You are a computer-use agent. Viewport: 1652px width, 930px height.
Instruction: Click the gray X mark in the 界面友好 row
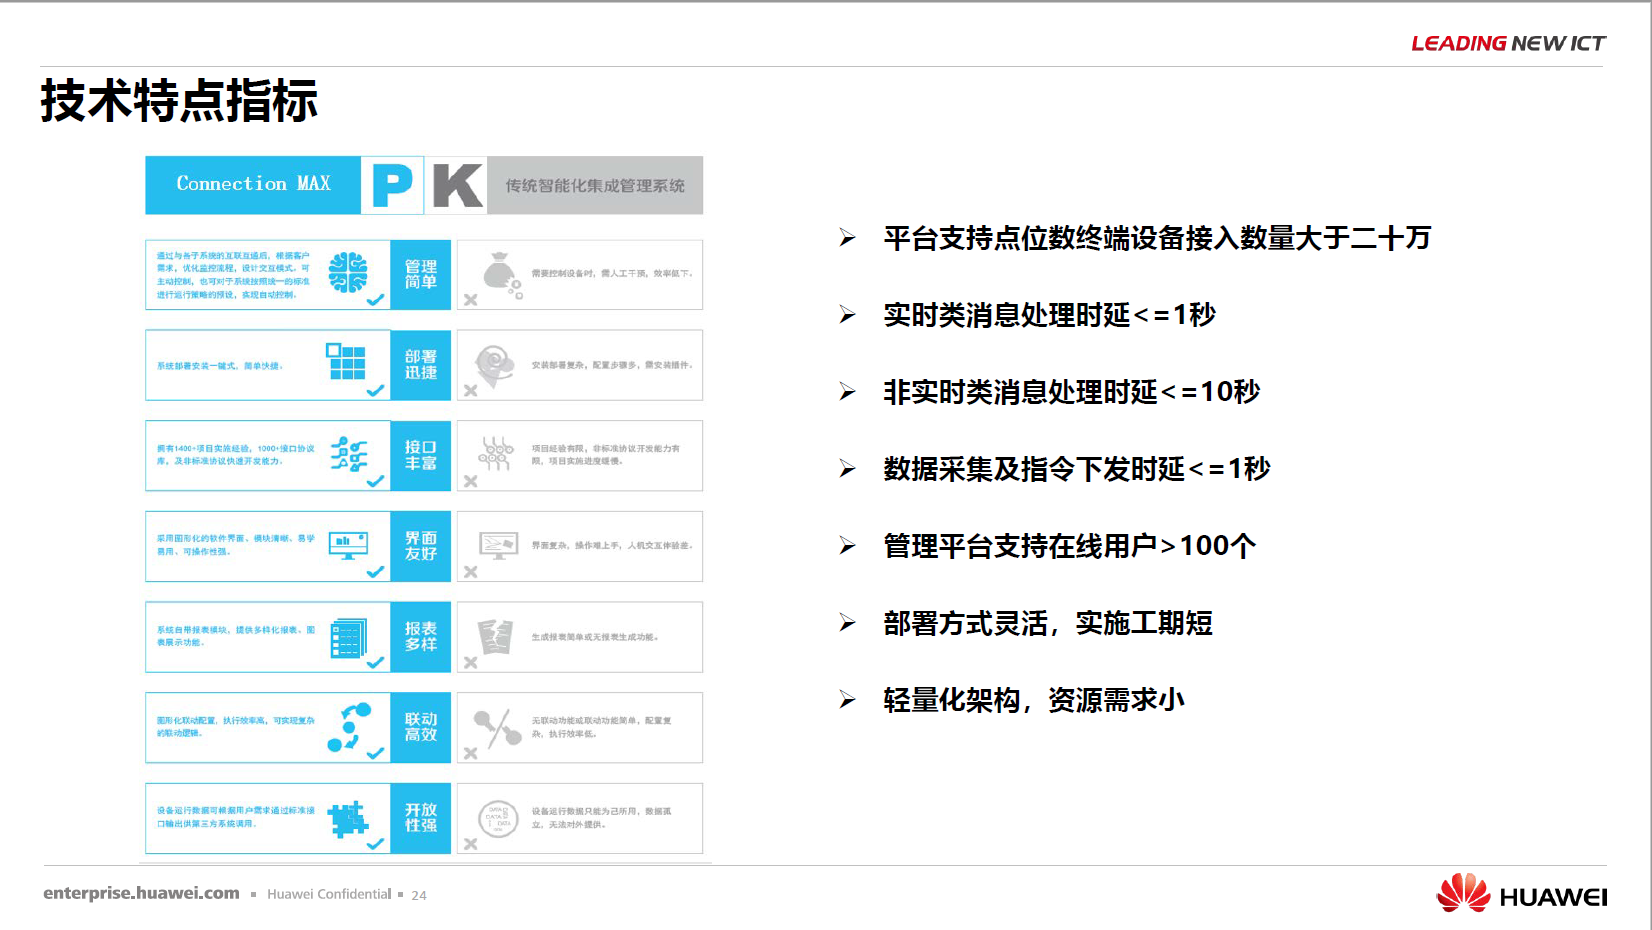(470, 571)
